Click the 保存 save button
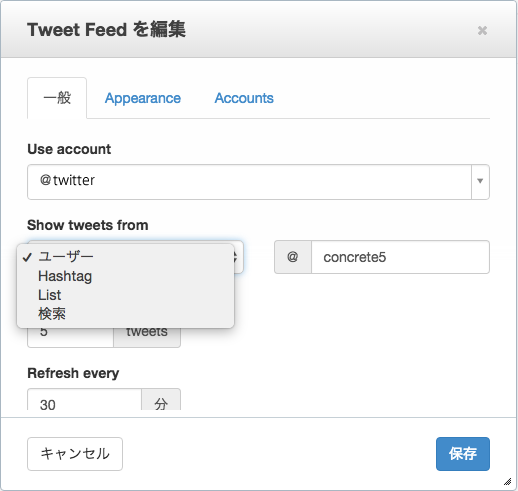Screen dimensions: 518x491 click(x=463, y=454)
